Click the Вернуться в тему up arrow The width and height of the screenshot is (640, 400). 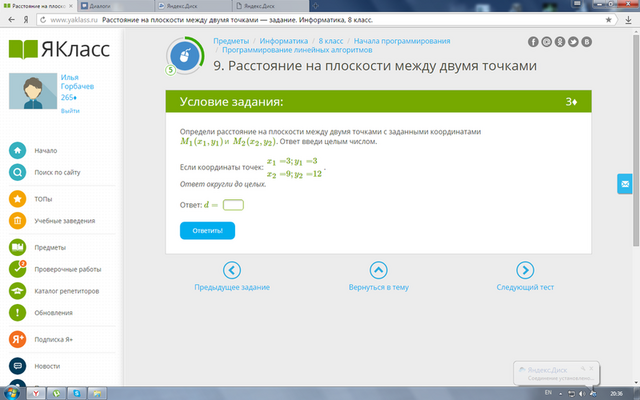pos(378,270)
